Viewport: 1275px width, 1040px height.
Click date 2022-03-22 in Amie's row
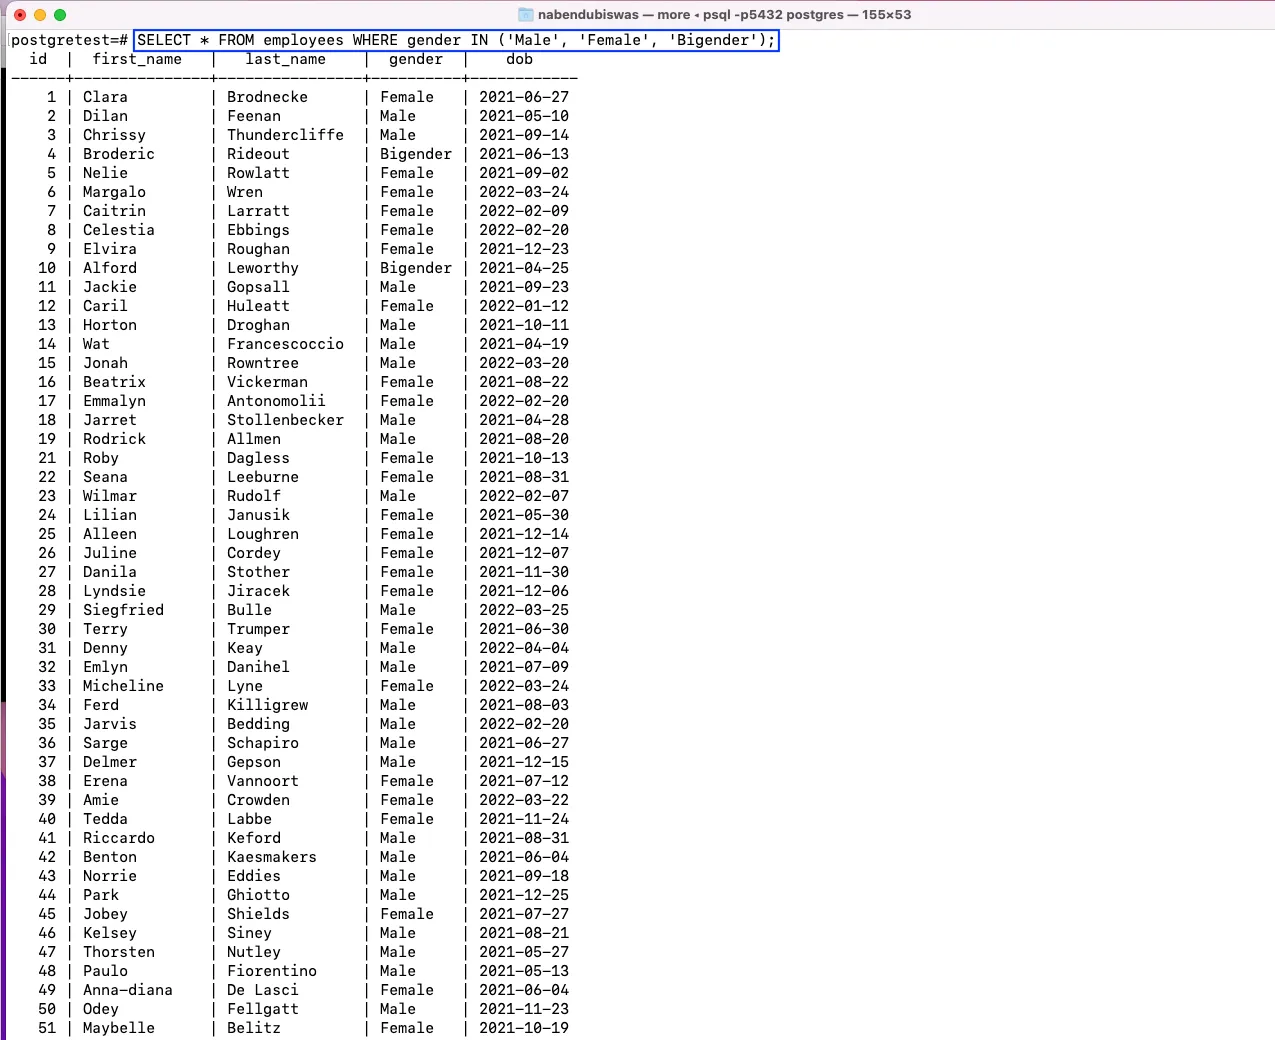pyautogui.click(x=524, y=800)
